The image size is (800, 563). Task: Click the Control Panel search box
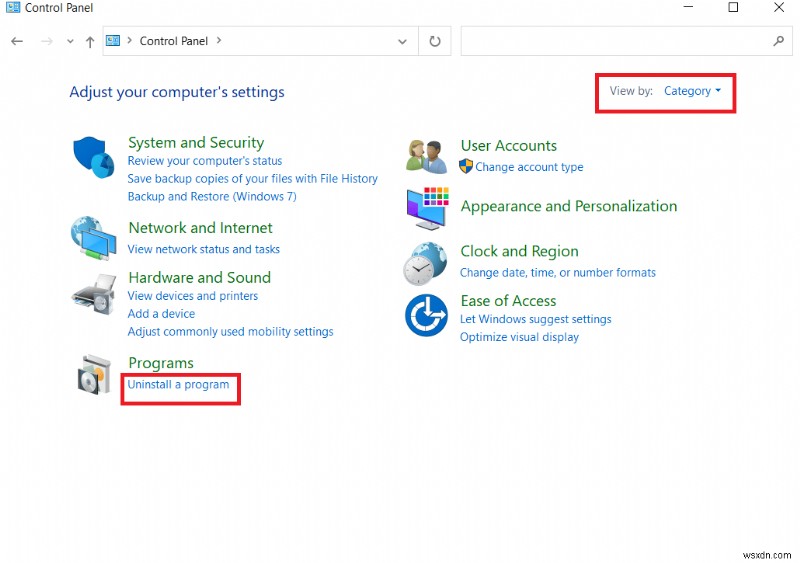pos(615,41)
